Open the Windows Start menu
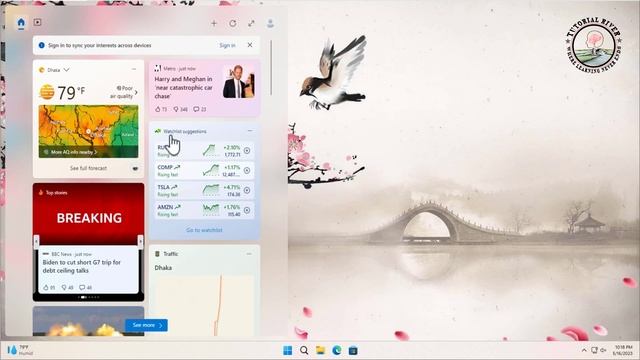The image size is (640, 360). coord(288,350)
